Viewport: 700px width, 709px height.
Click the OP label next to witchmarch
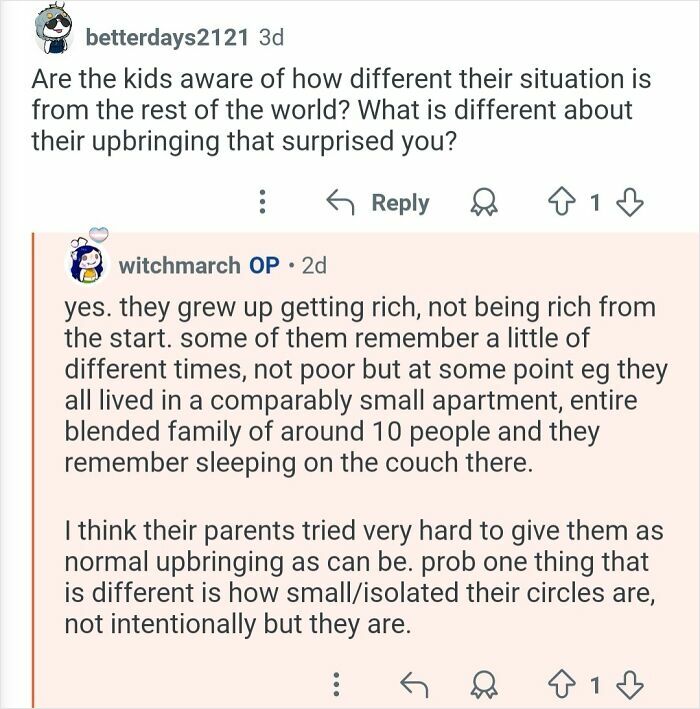(x=264, y=265)
